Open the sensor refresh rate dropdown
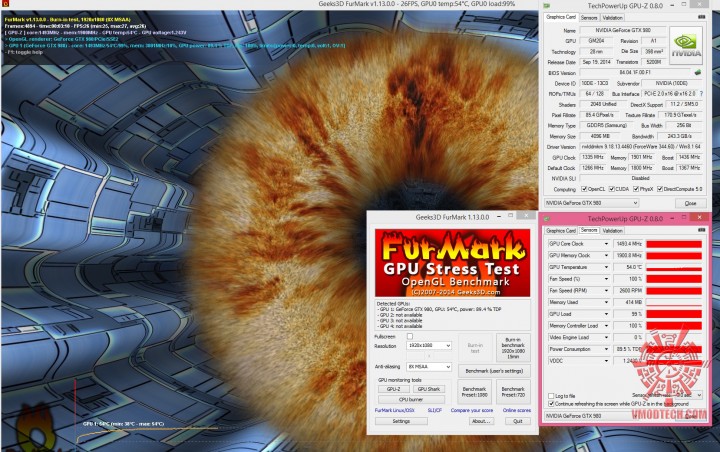The width and height of the screenshot is (720, 452). click(x=689, y=395)
